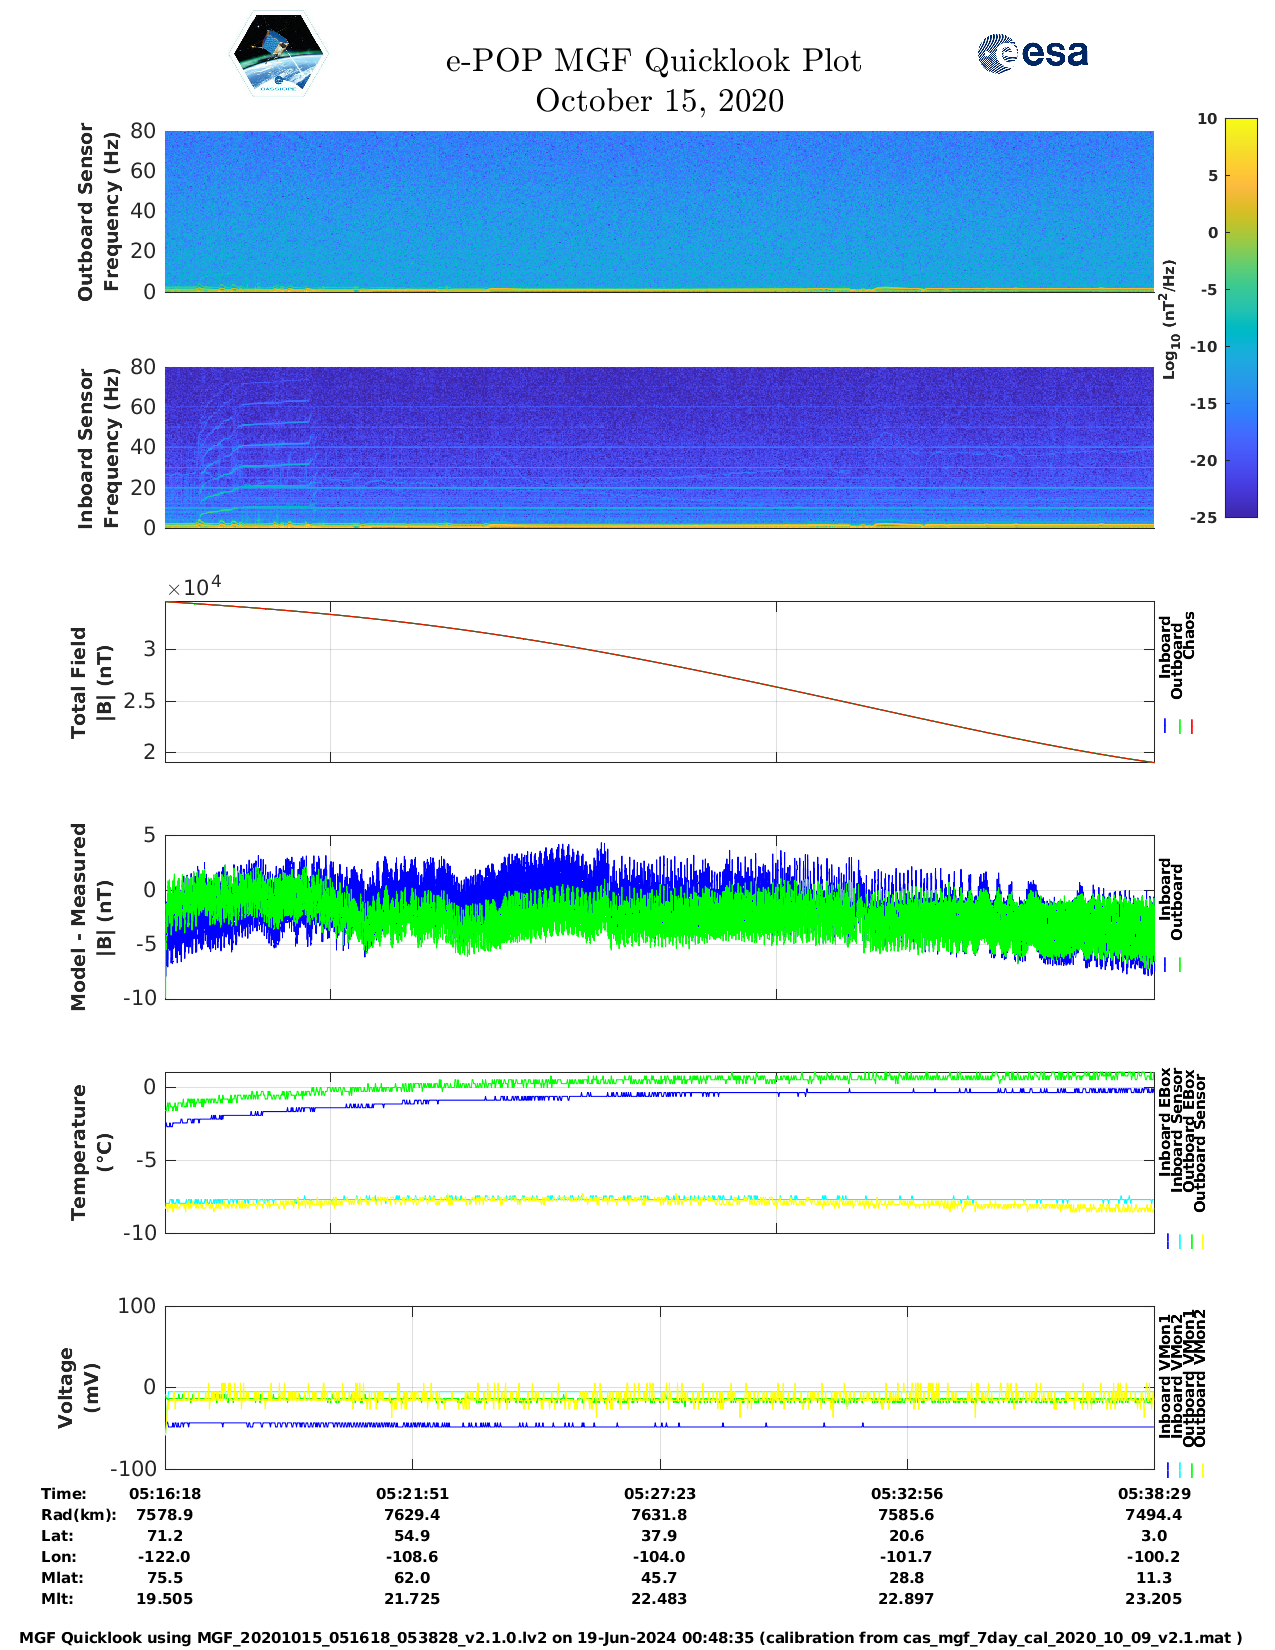The height and width of the screenshot is (1650, 1275).
Task: Click the Mlat row label
Action: pyautogui.click(x=62, y=1578)
